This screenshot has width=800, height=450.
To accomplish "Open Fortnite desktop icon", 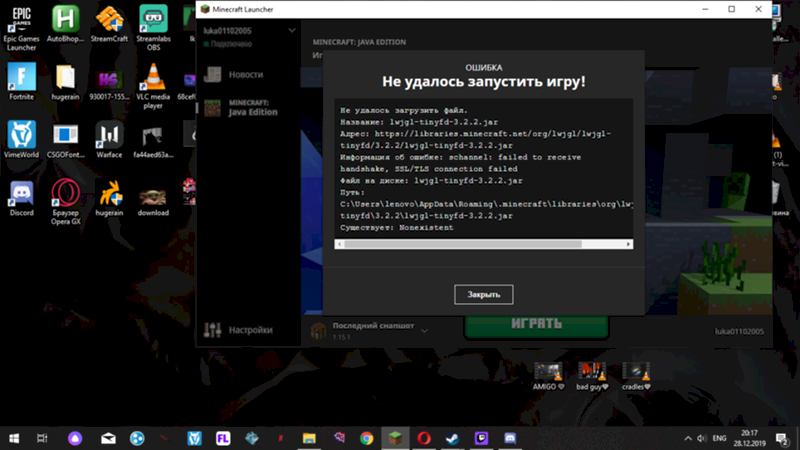I will coord(20,77).
